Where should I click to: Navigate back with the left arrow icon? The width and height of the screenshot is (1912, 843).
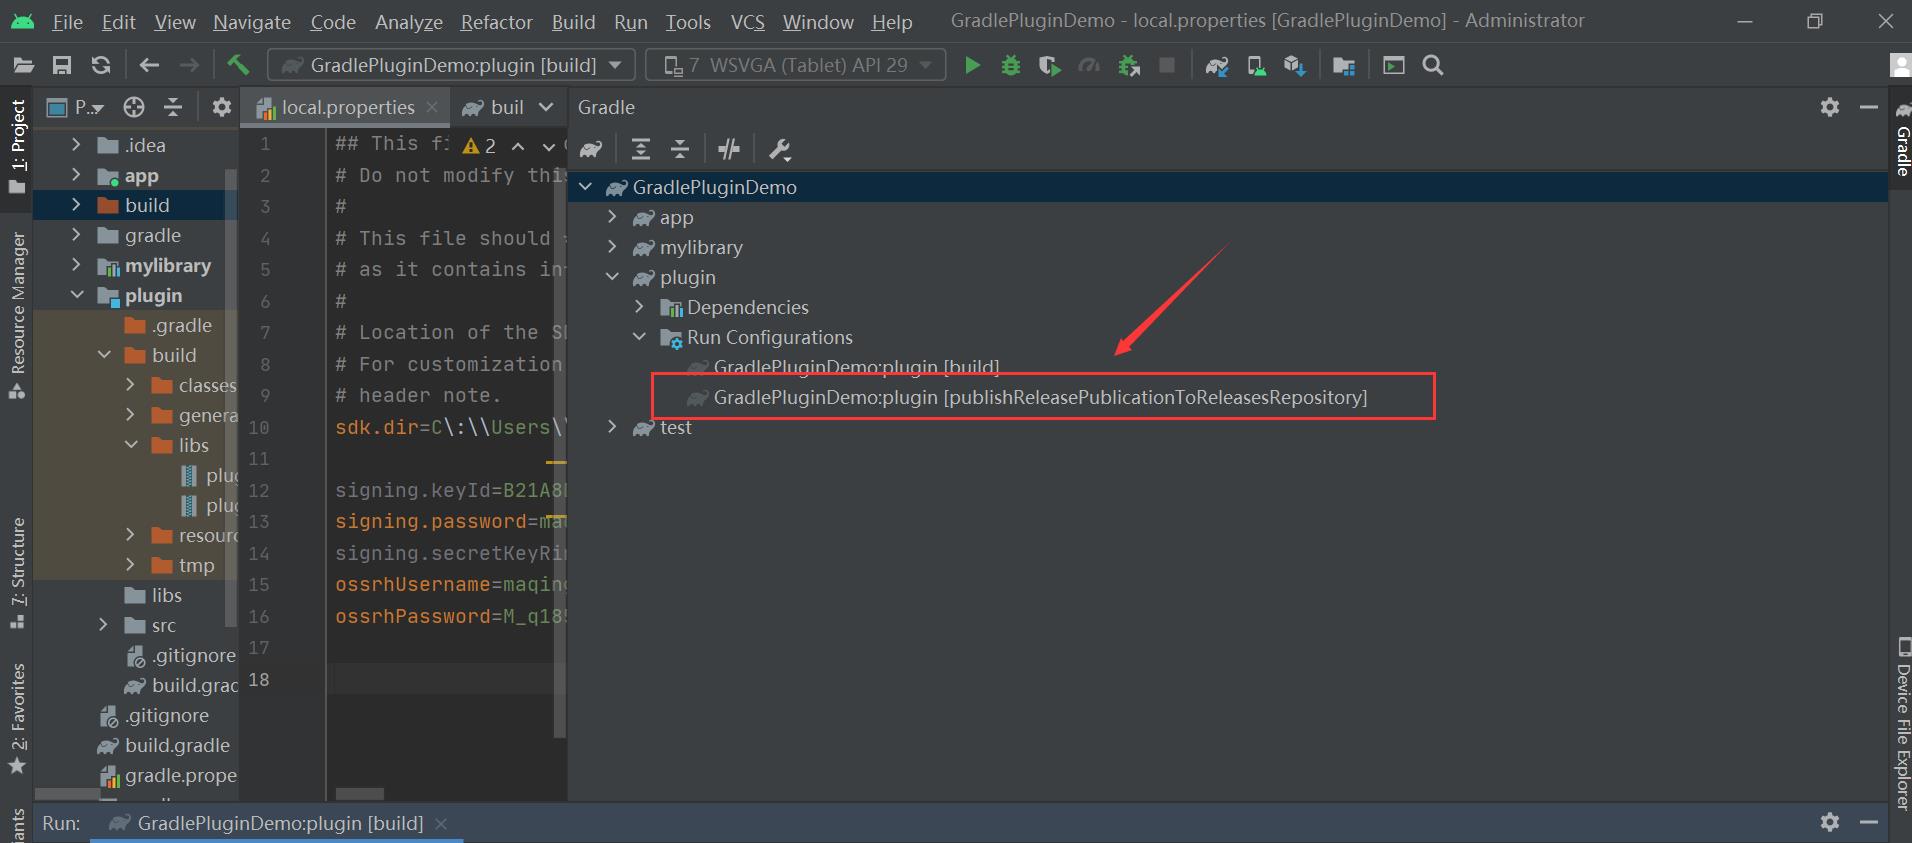[150, 66]
